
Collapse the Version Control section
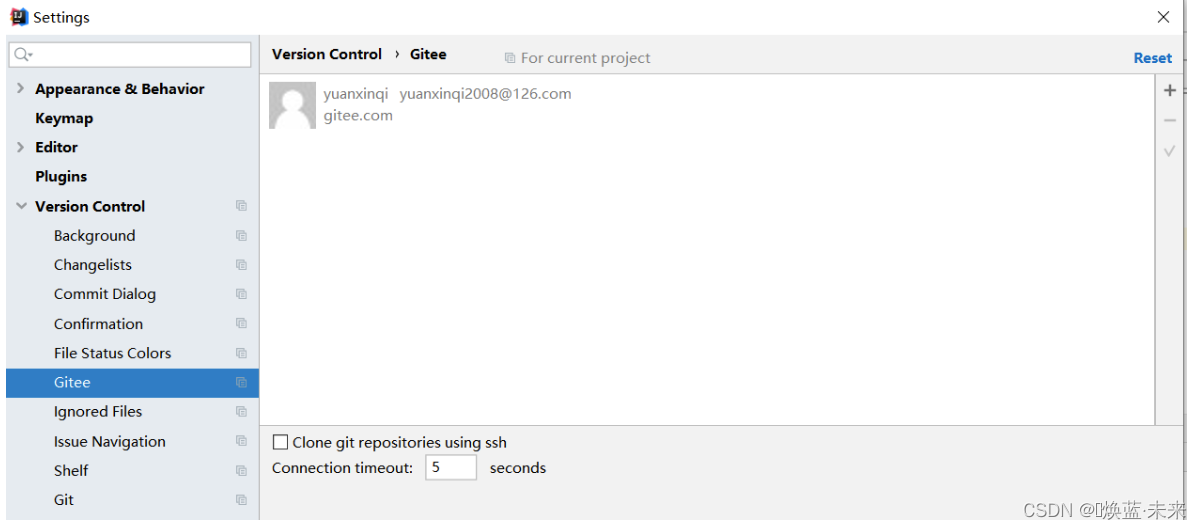pyautogui.click(x=21, y=206)
